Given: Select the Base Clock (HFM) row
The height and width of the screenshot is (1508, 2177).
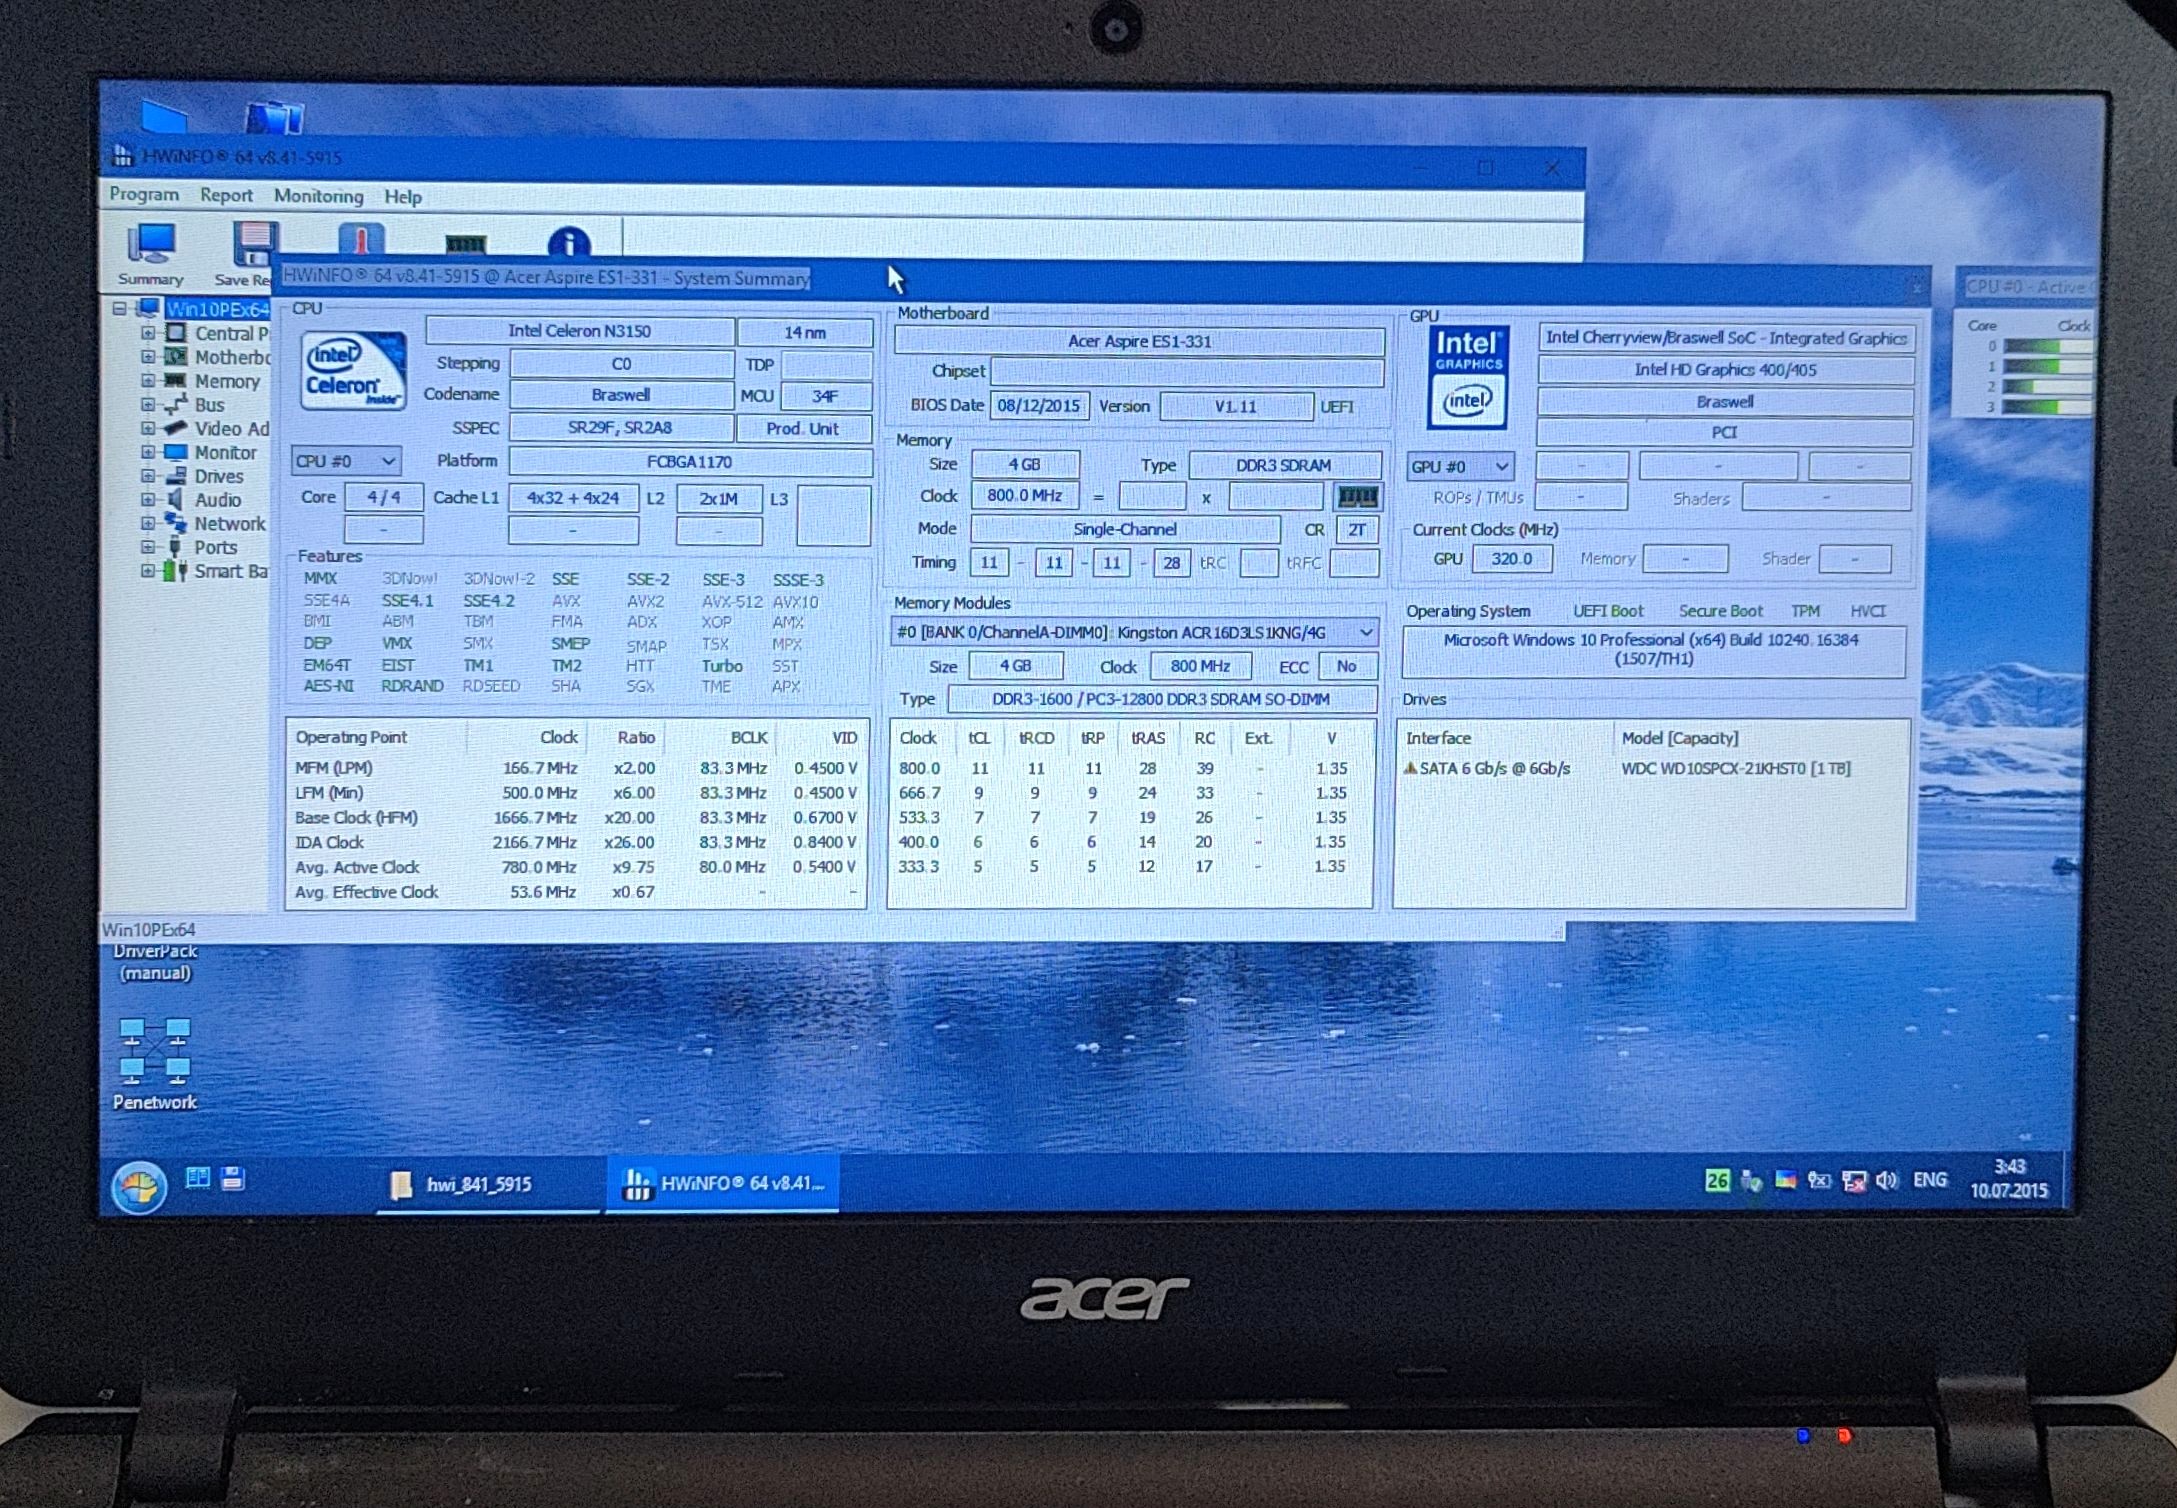Looking at the screenshot, I should (576, 817).
